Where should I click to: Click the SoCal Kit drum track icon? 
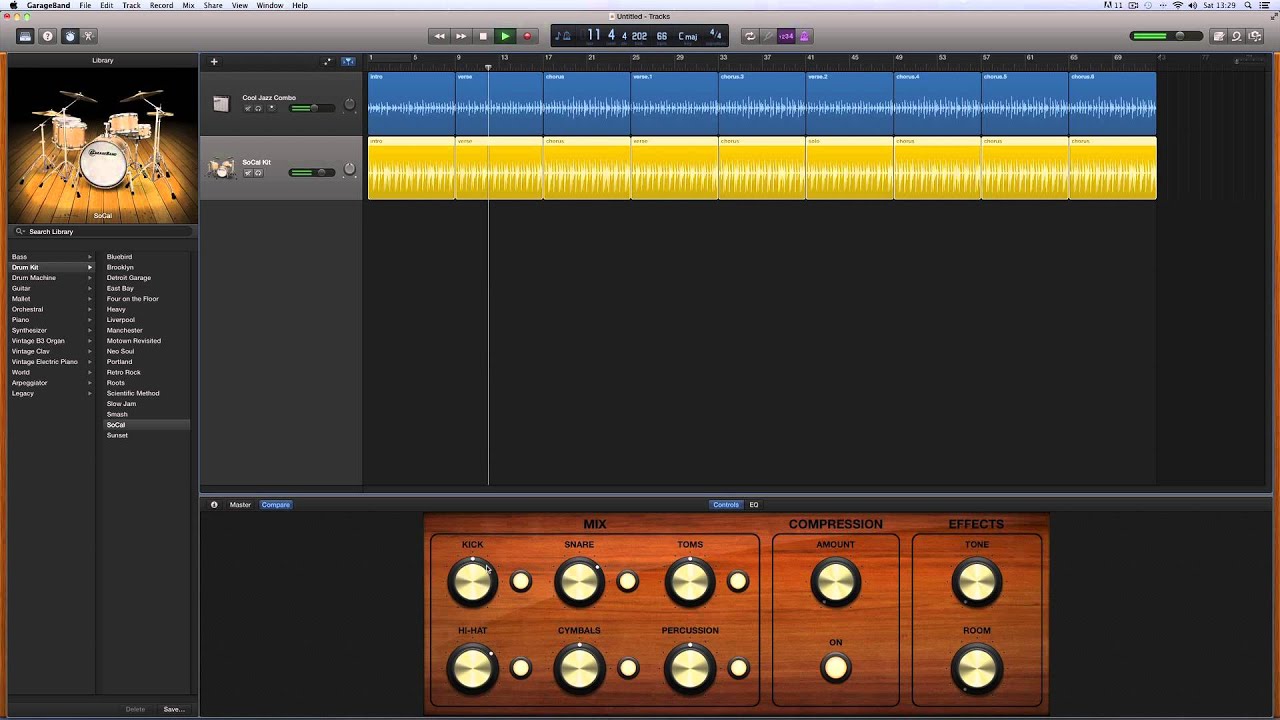pyautogui.click(x=221, y=168)
